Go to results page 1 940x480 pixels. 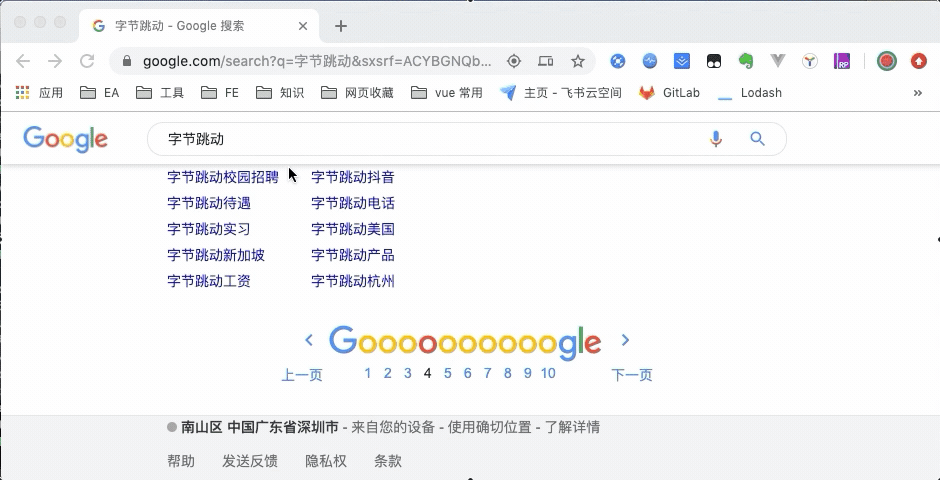point(367,373)
